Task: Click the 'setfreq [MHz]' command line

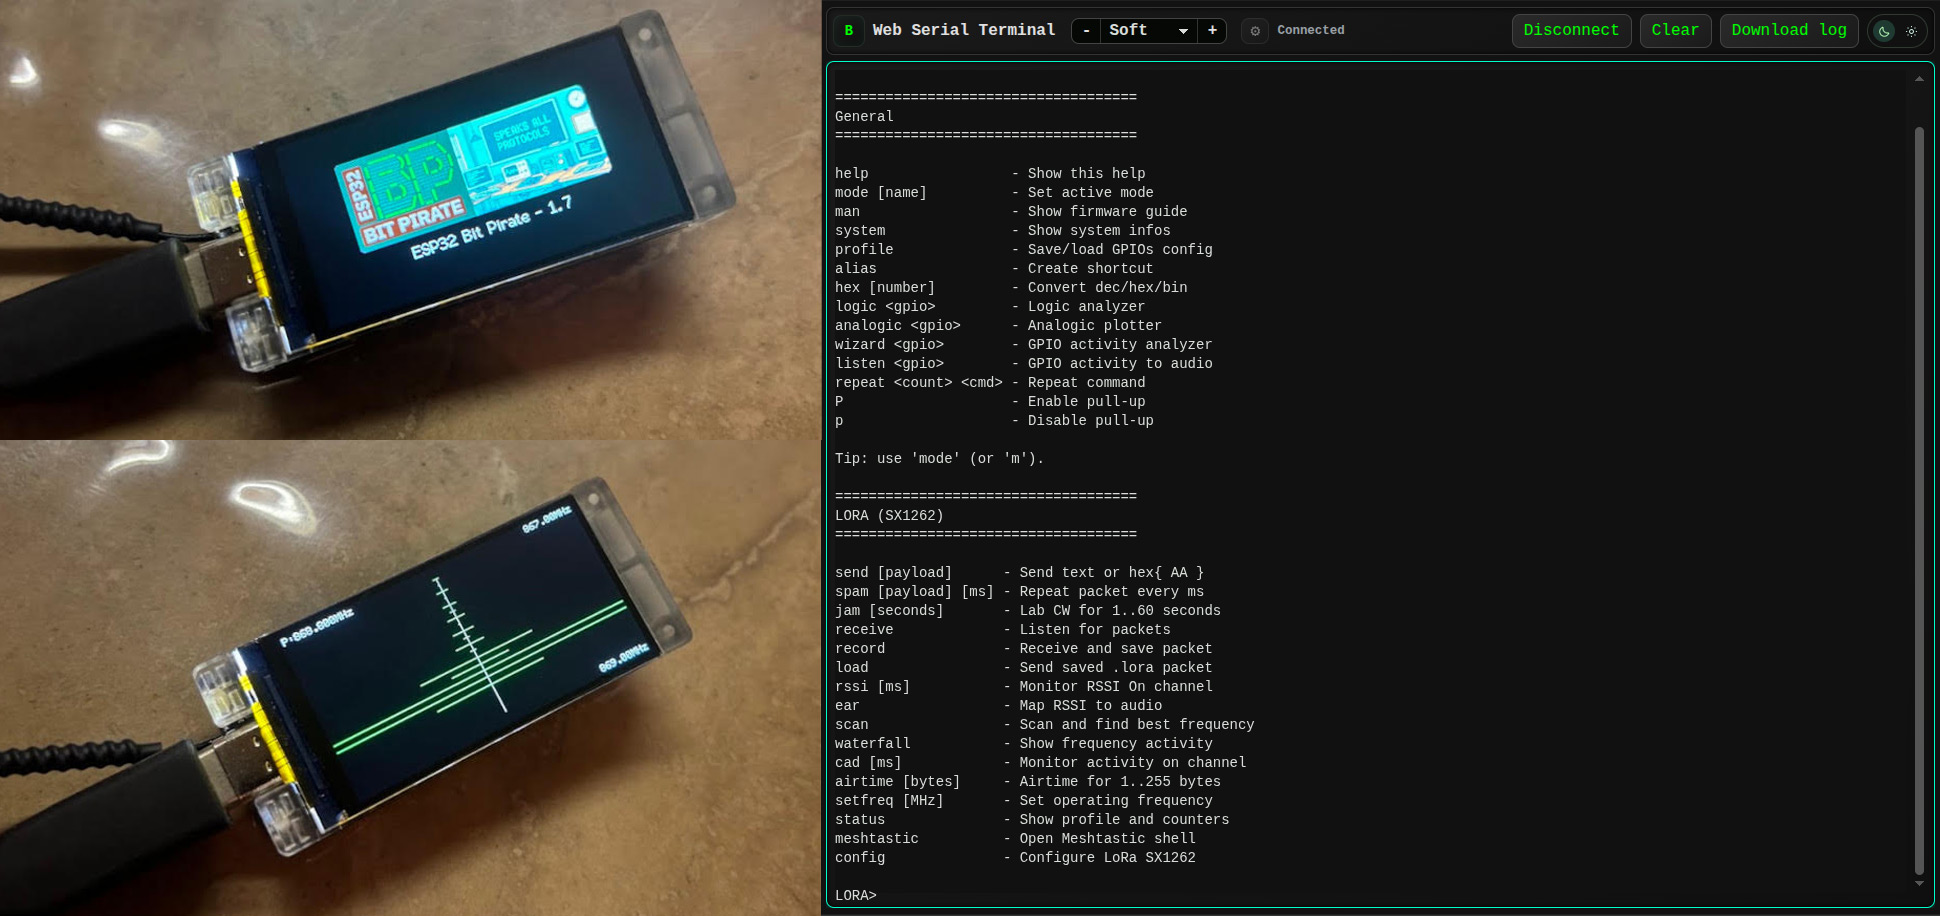Action: (x=1024, y=801)
